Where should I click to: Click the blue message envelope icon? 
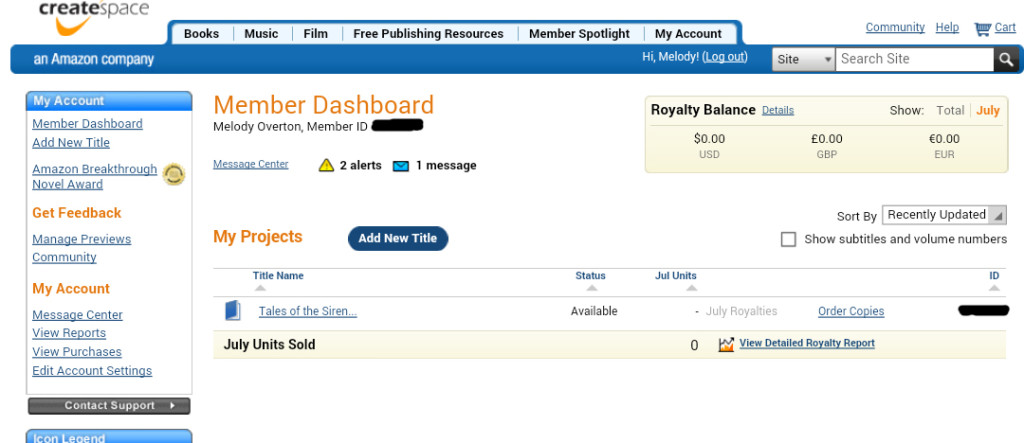coord(401,165)
